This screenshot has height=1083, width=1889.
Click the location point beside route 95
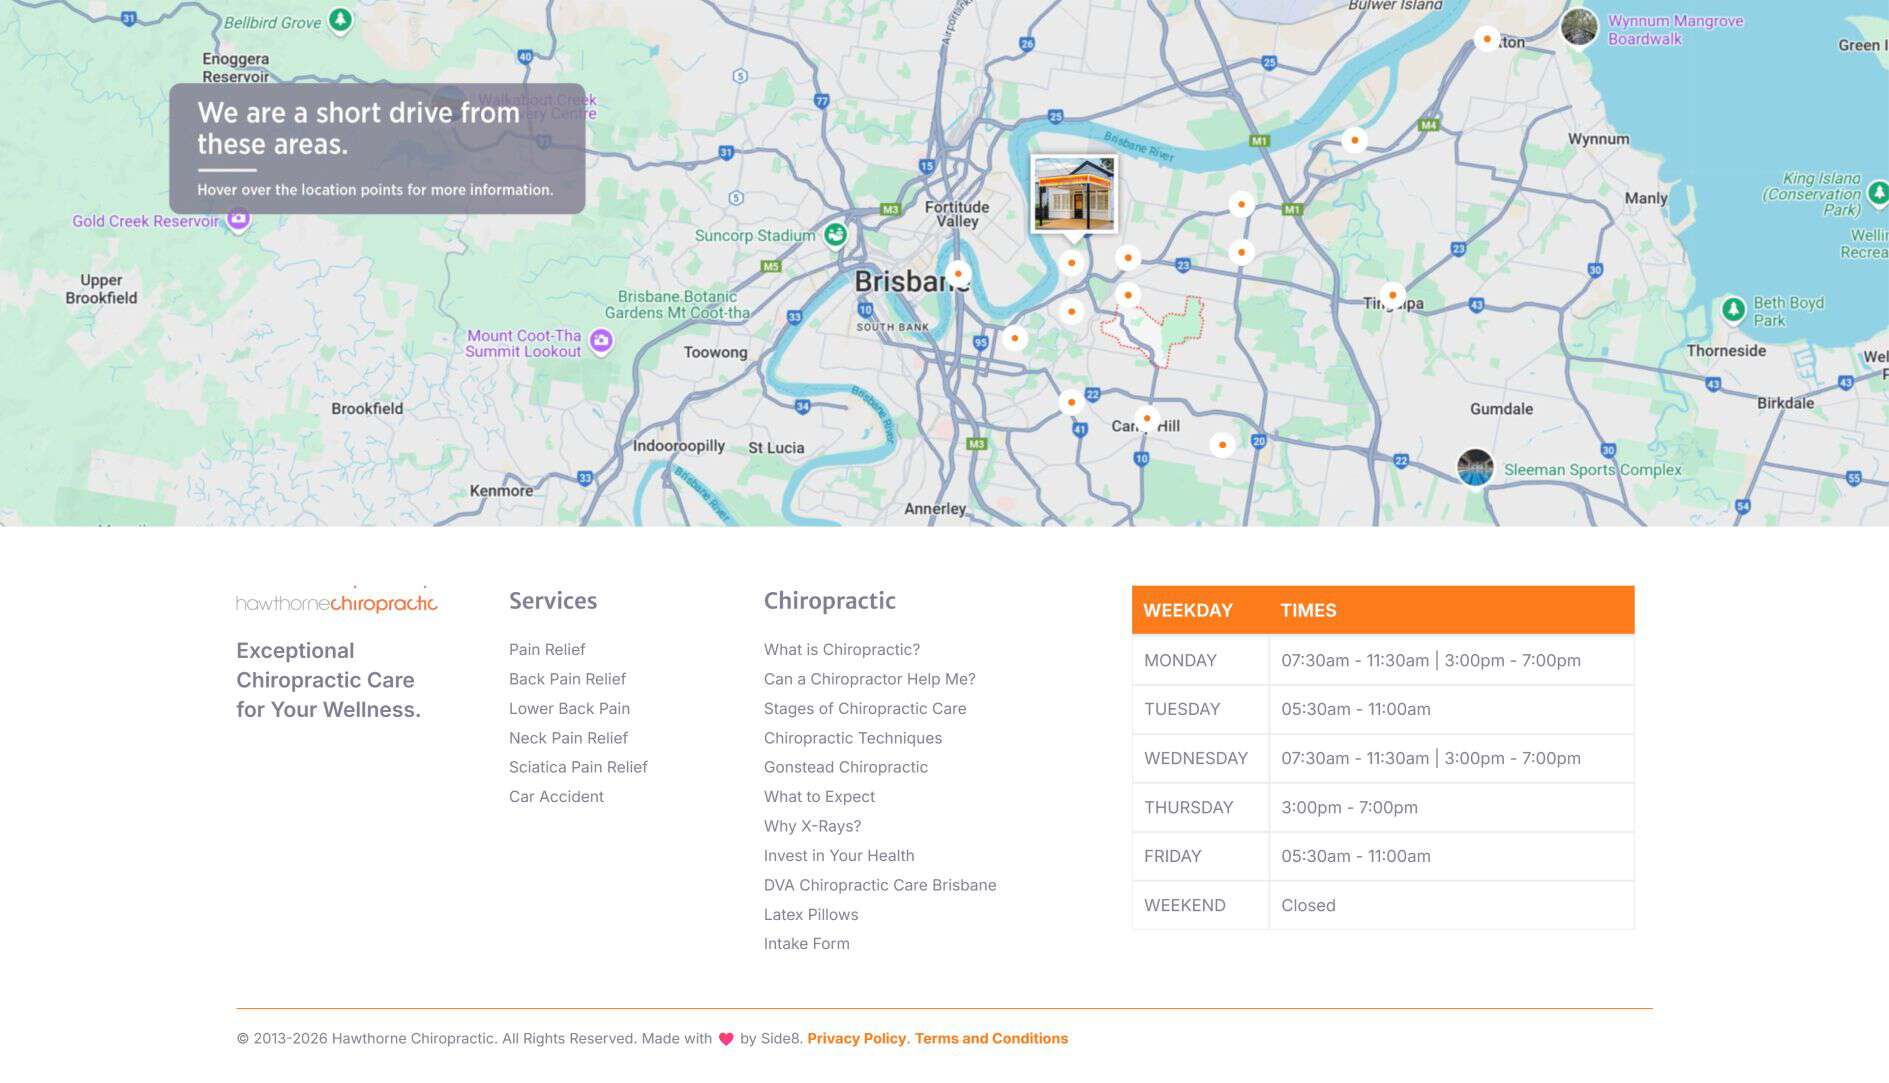pyautogui.click(x=1014, y=338)
